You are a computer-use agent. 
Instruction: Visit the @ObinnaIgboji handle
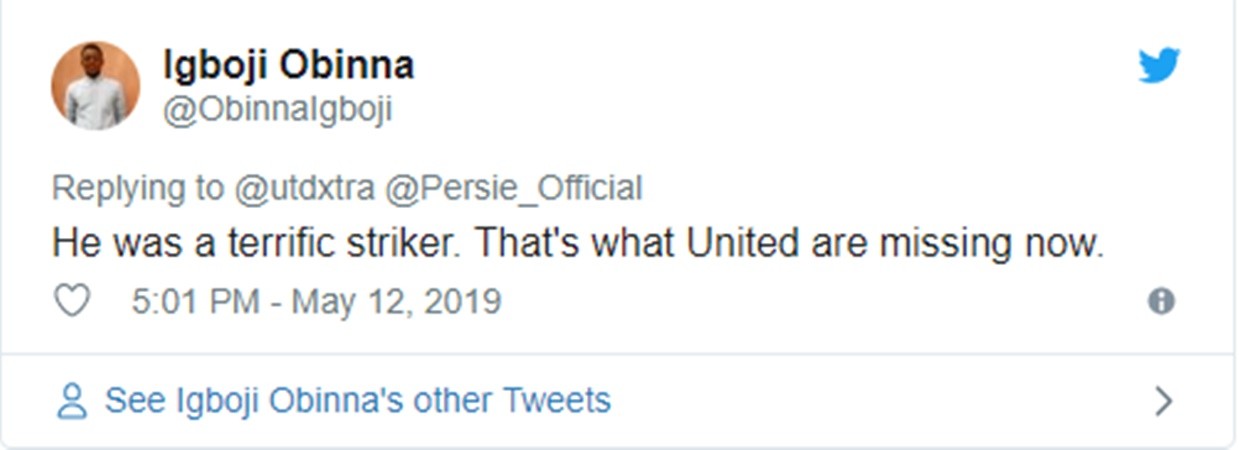pos(277,109)
